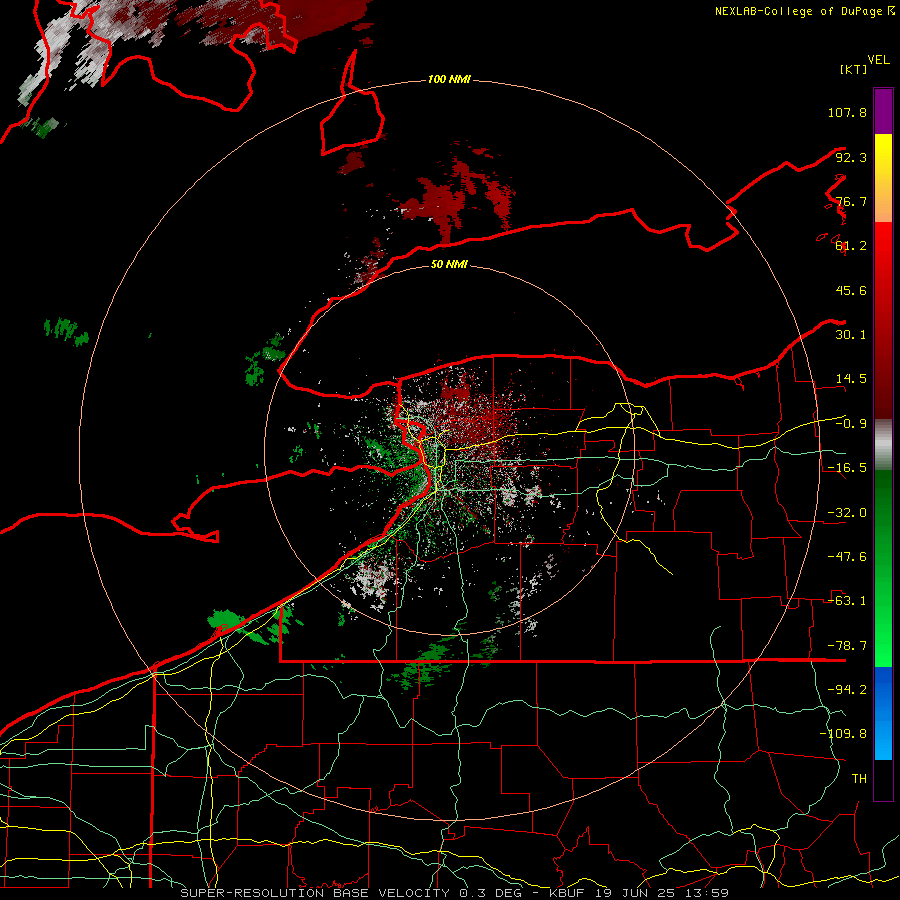Click the -63.1 legend value
900x900 pixels.
pos(847,601)
